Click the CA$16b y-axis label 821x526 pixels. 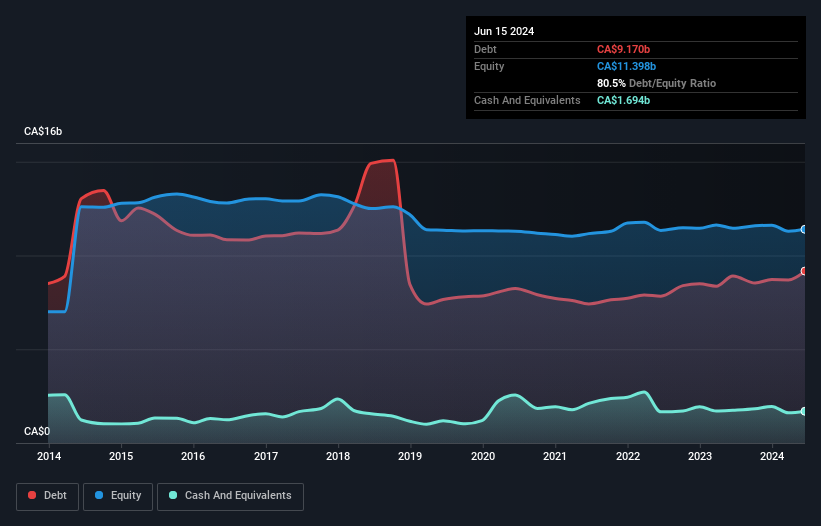point(44,132)
